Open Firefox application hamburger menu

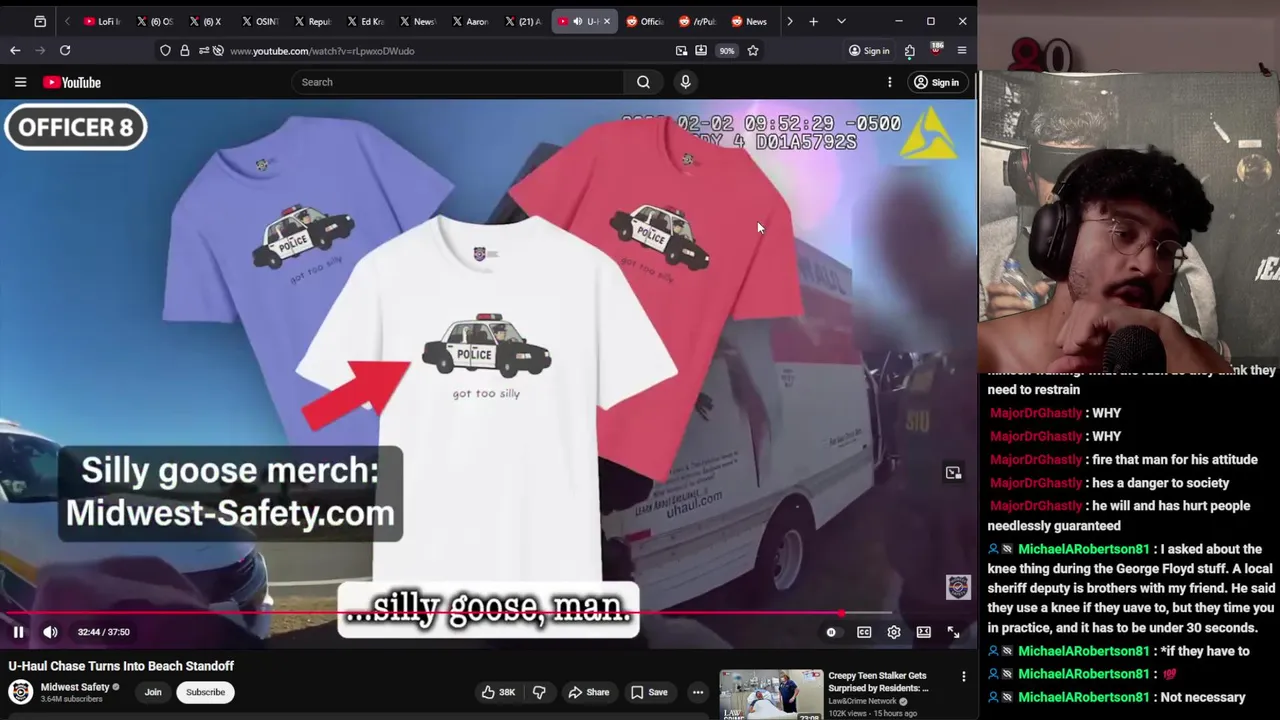[962, 51]
